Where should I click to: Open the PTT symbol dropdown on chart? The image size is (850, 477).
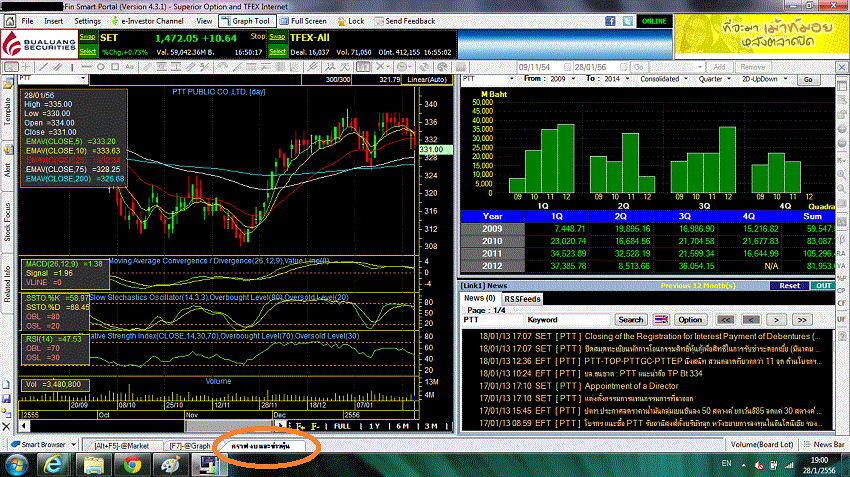pos(83,79)
